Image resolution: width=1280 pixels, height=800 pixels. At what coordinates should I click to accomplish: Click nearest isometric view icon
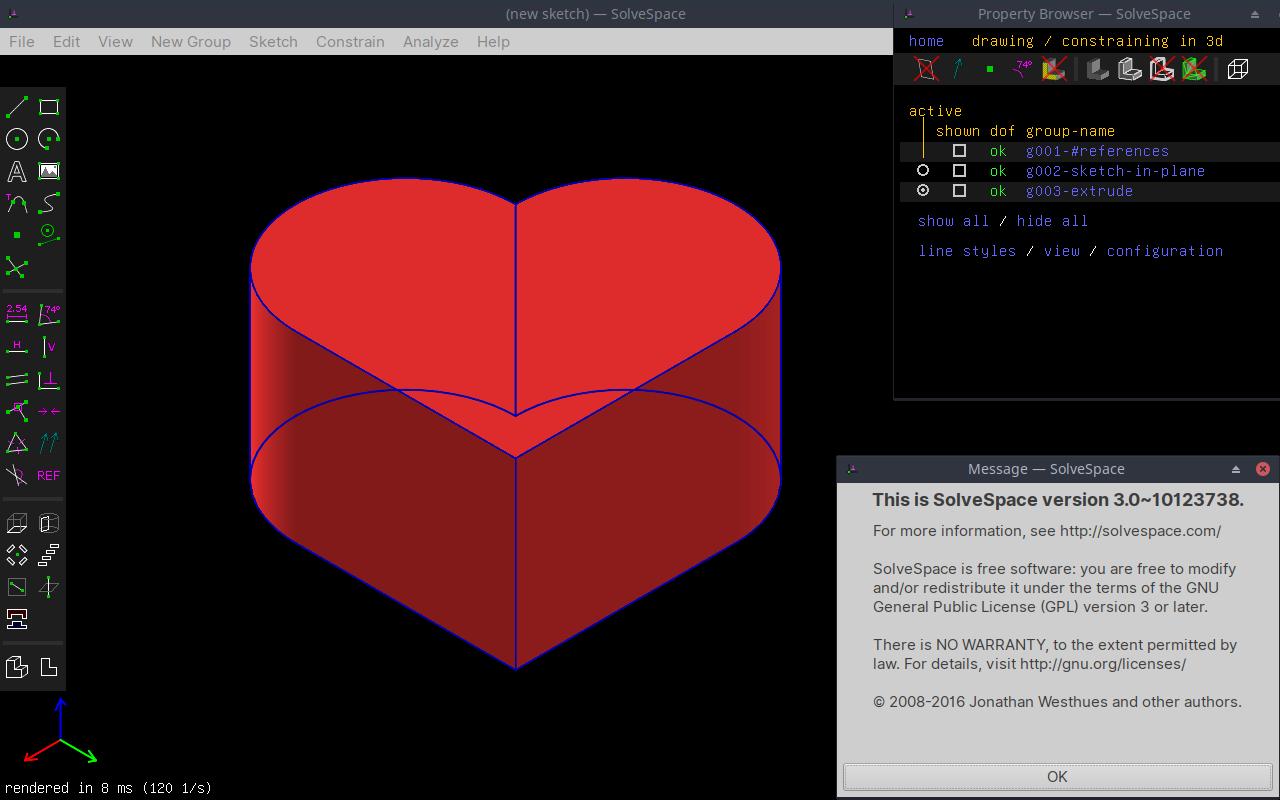pyautogui.click(x=17, y=667)
